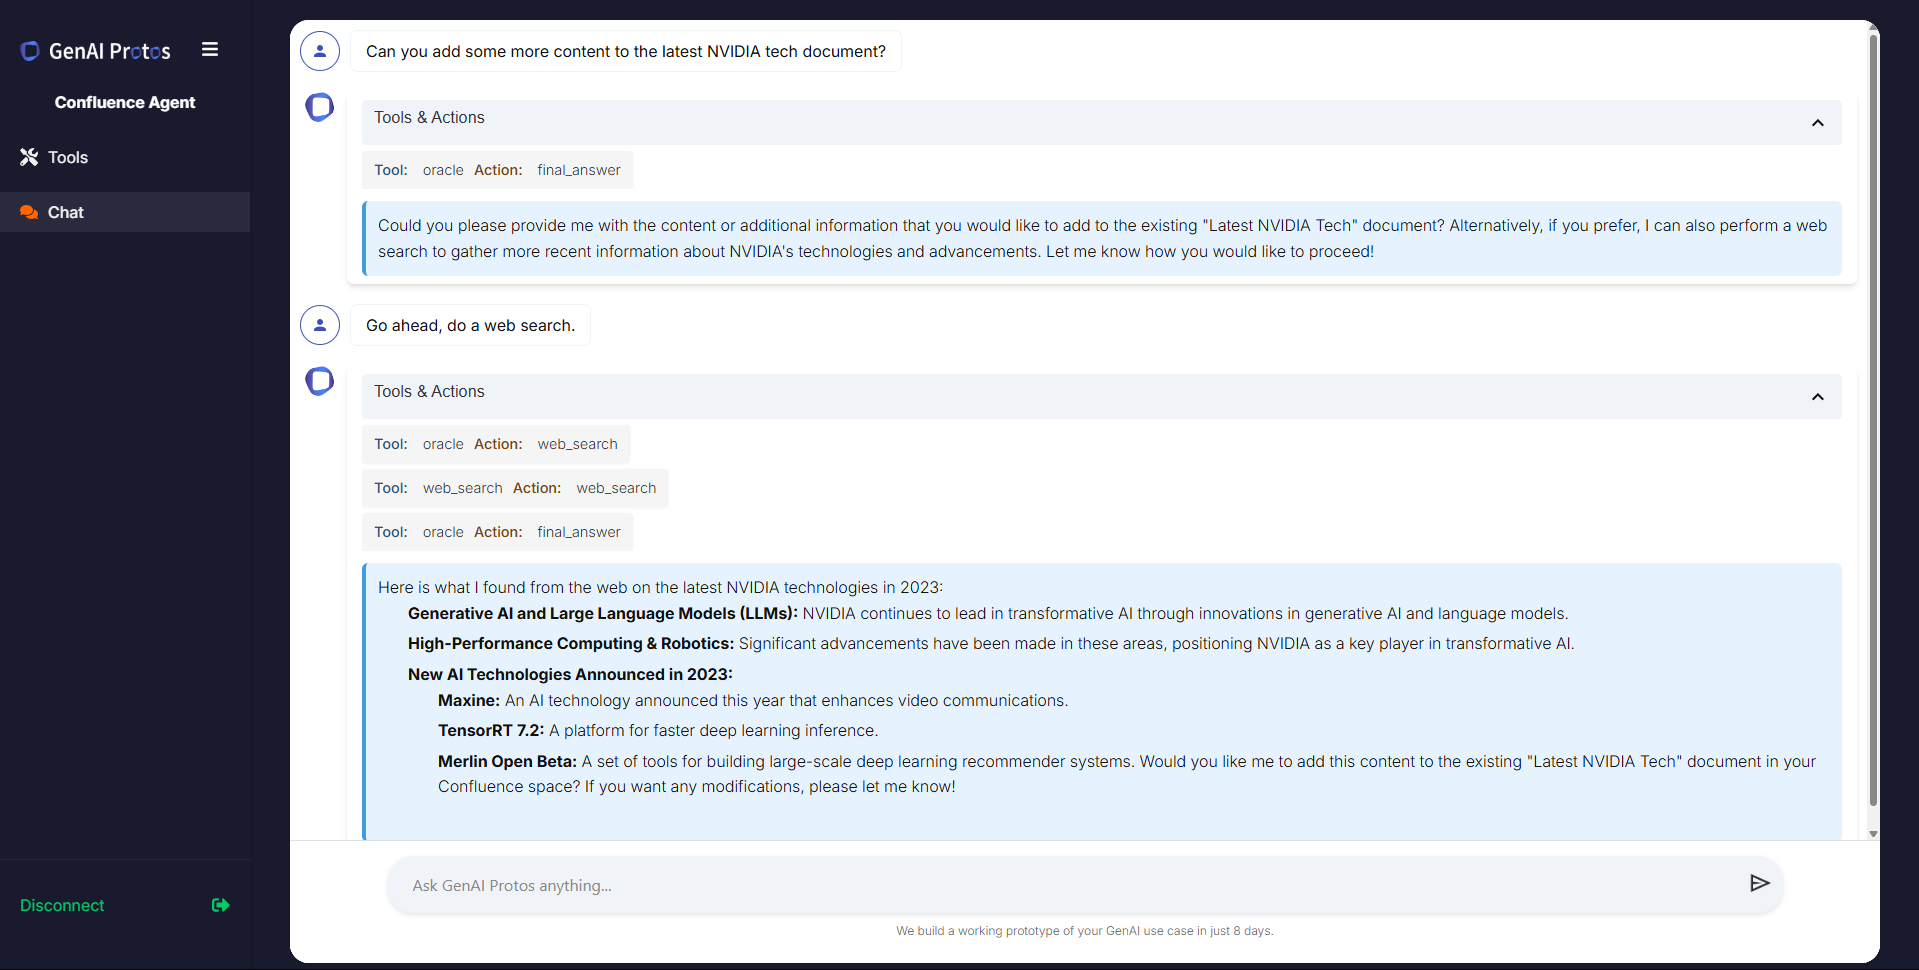Image resolution: width=1919 pixels, height=970 pixels.
Task: Click the 'Here is what I found' line
Action: 660,587
